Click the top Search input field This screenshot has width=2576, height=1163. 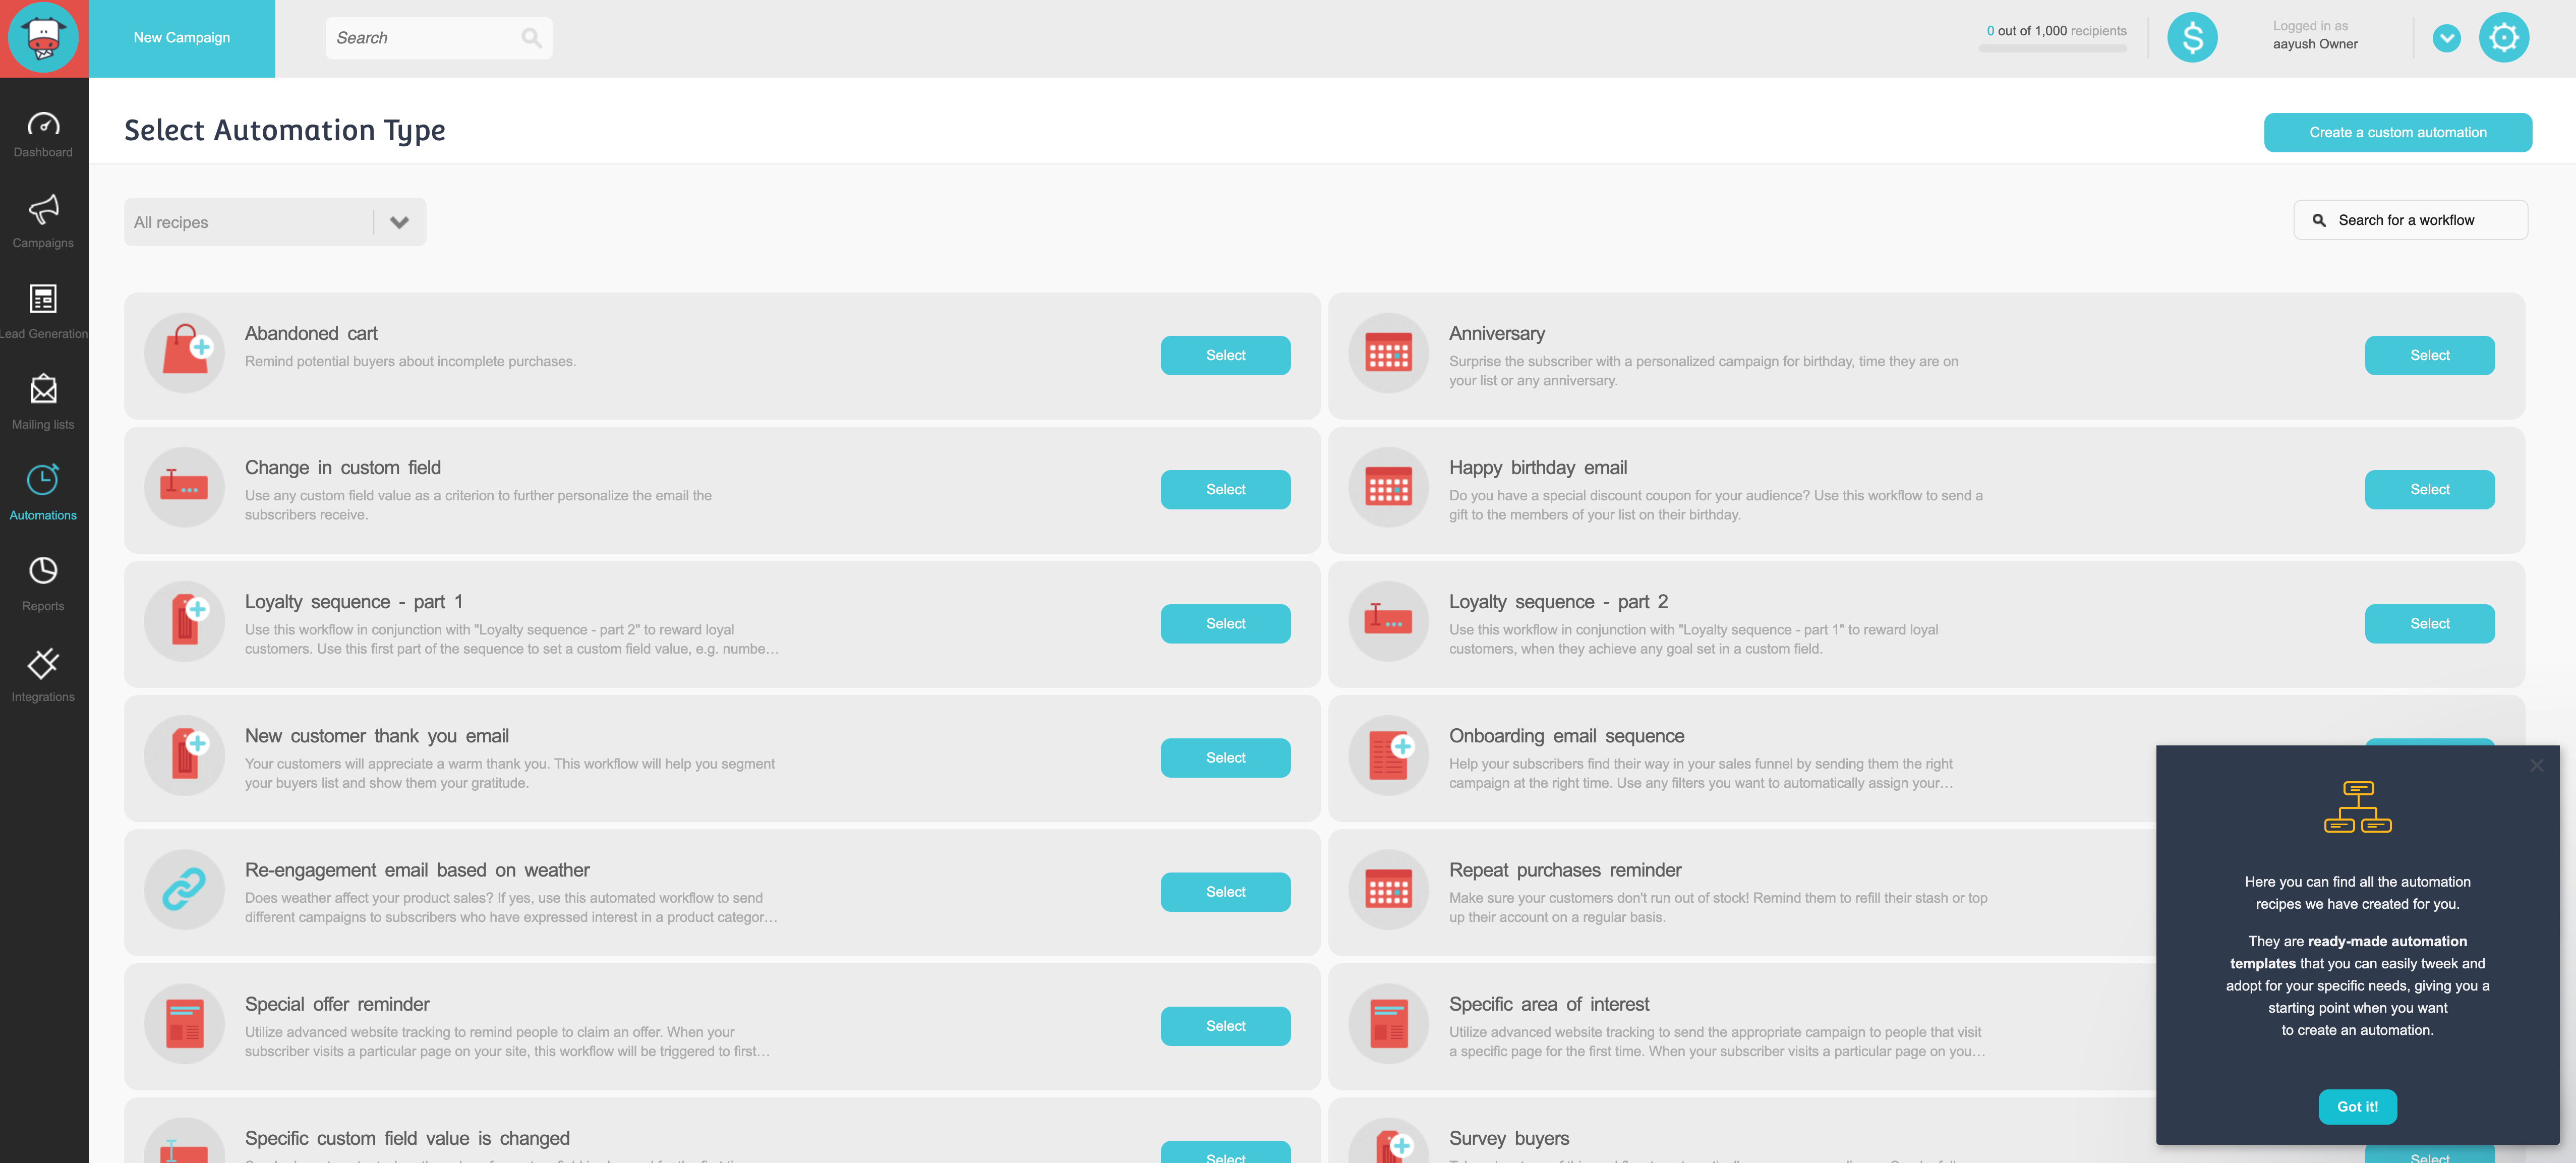tap(438, 38)
